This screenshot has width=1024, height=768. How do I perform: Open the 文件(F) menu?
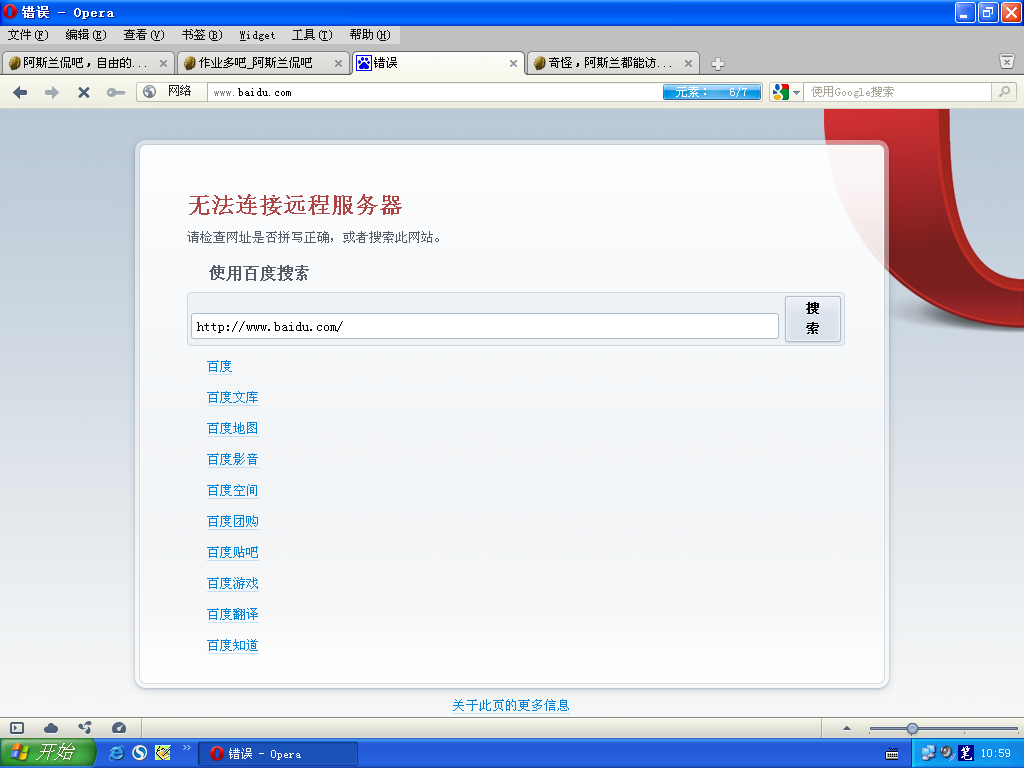28,35
